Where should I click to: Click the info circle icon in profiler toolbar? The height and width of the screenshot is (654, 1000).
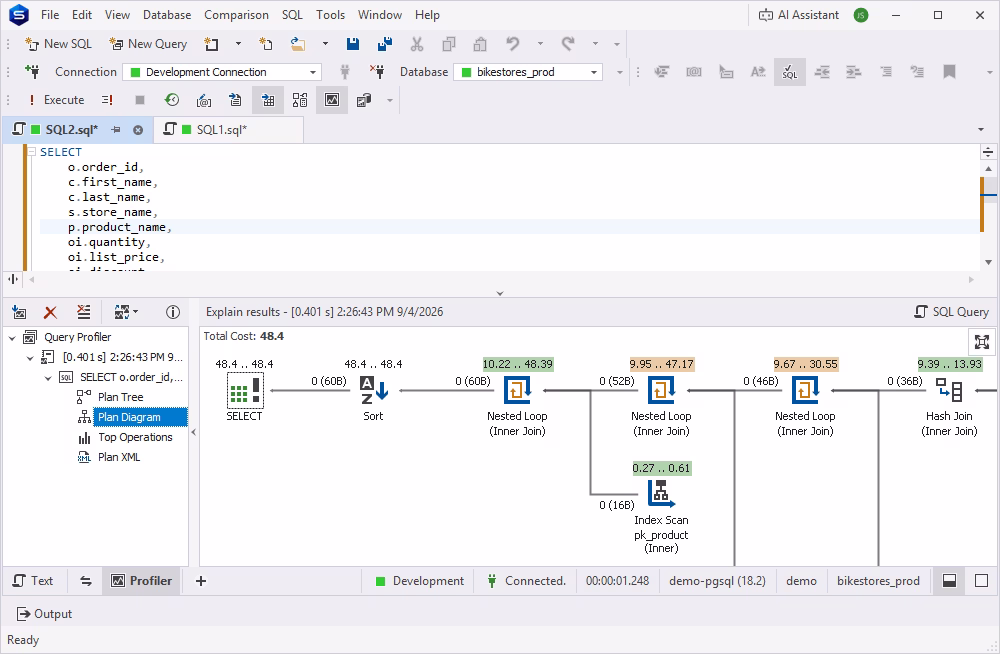[x=173, y=312]
